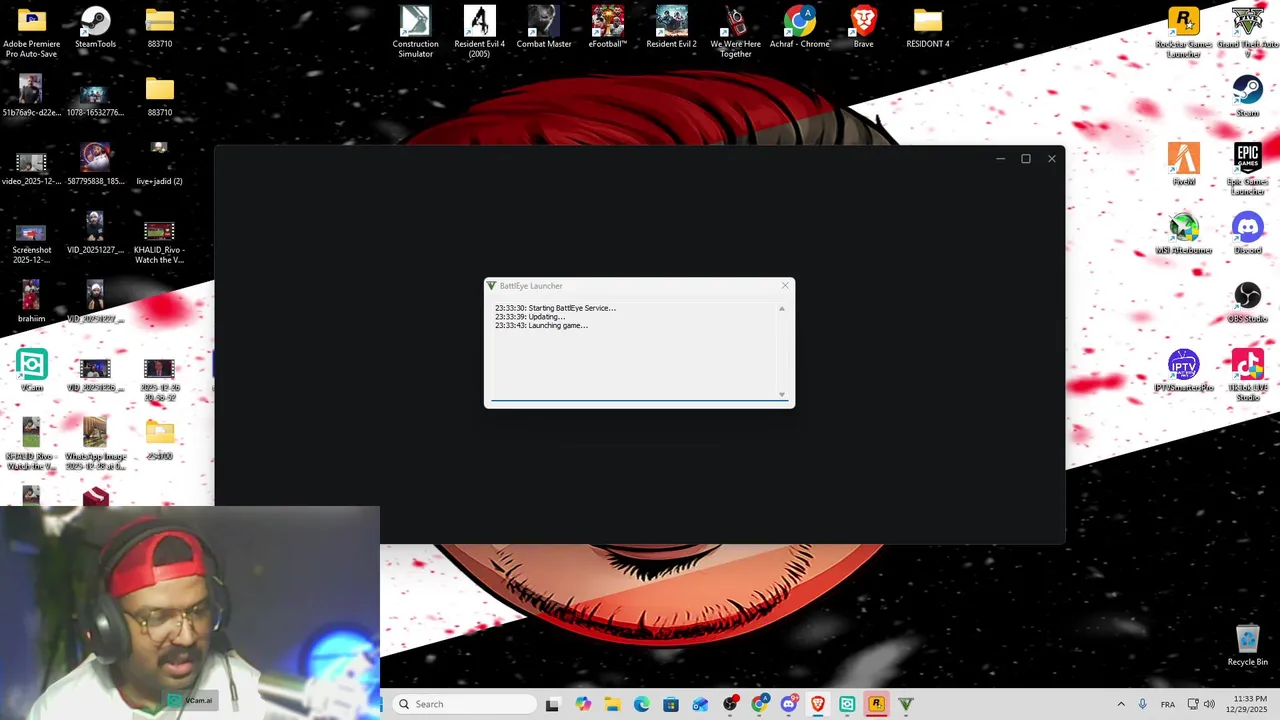Screen dimensions: 1280x720
Task: Switch to Chrome in taskbar
Action: pos(759,704)
